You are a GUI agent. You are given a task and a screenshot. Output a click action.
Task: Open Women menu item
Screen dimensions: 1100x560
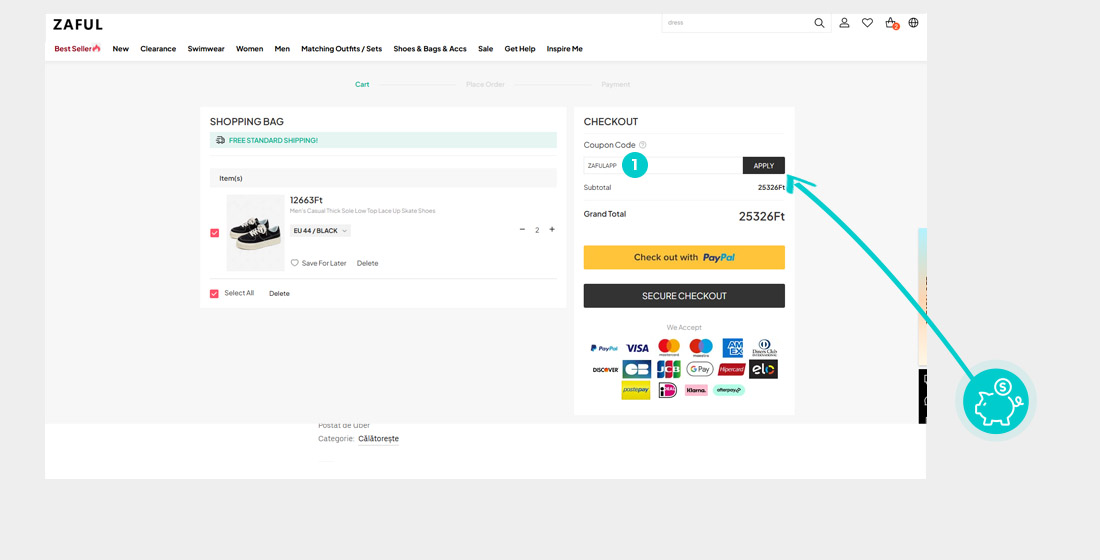pos(249,48)
